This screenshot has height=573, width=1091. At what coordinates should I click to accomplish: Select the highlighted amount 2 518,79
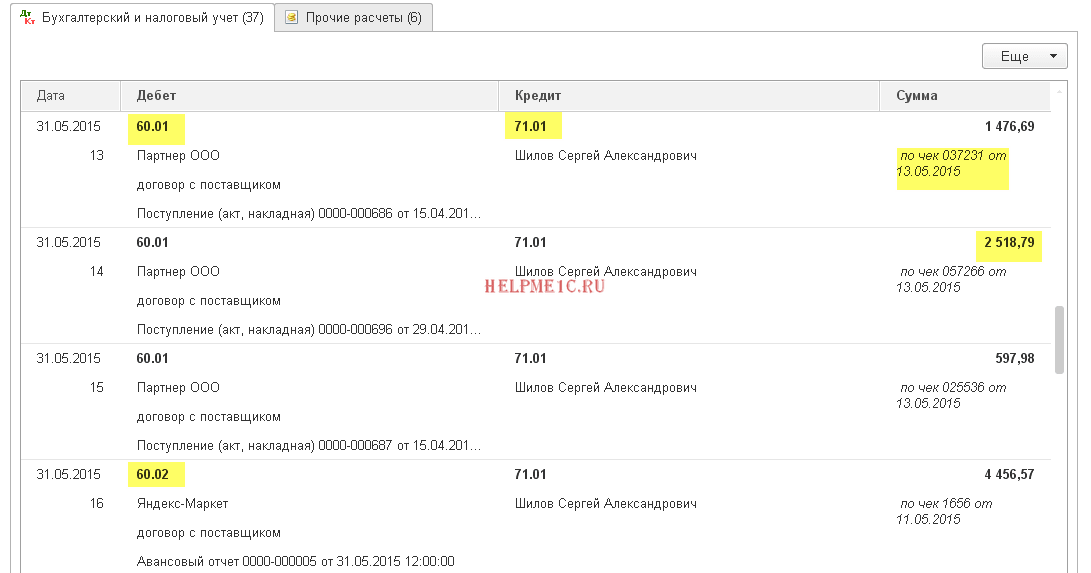(1008, 242)
